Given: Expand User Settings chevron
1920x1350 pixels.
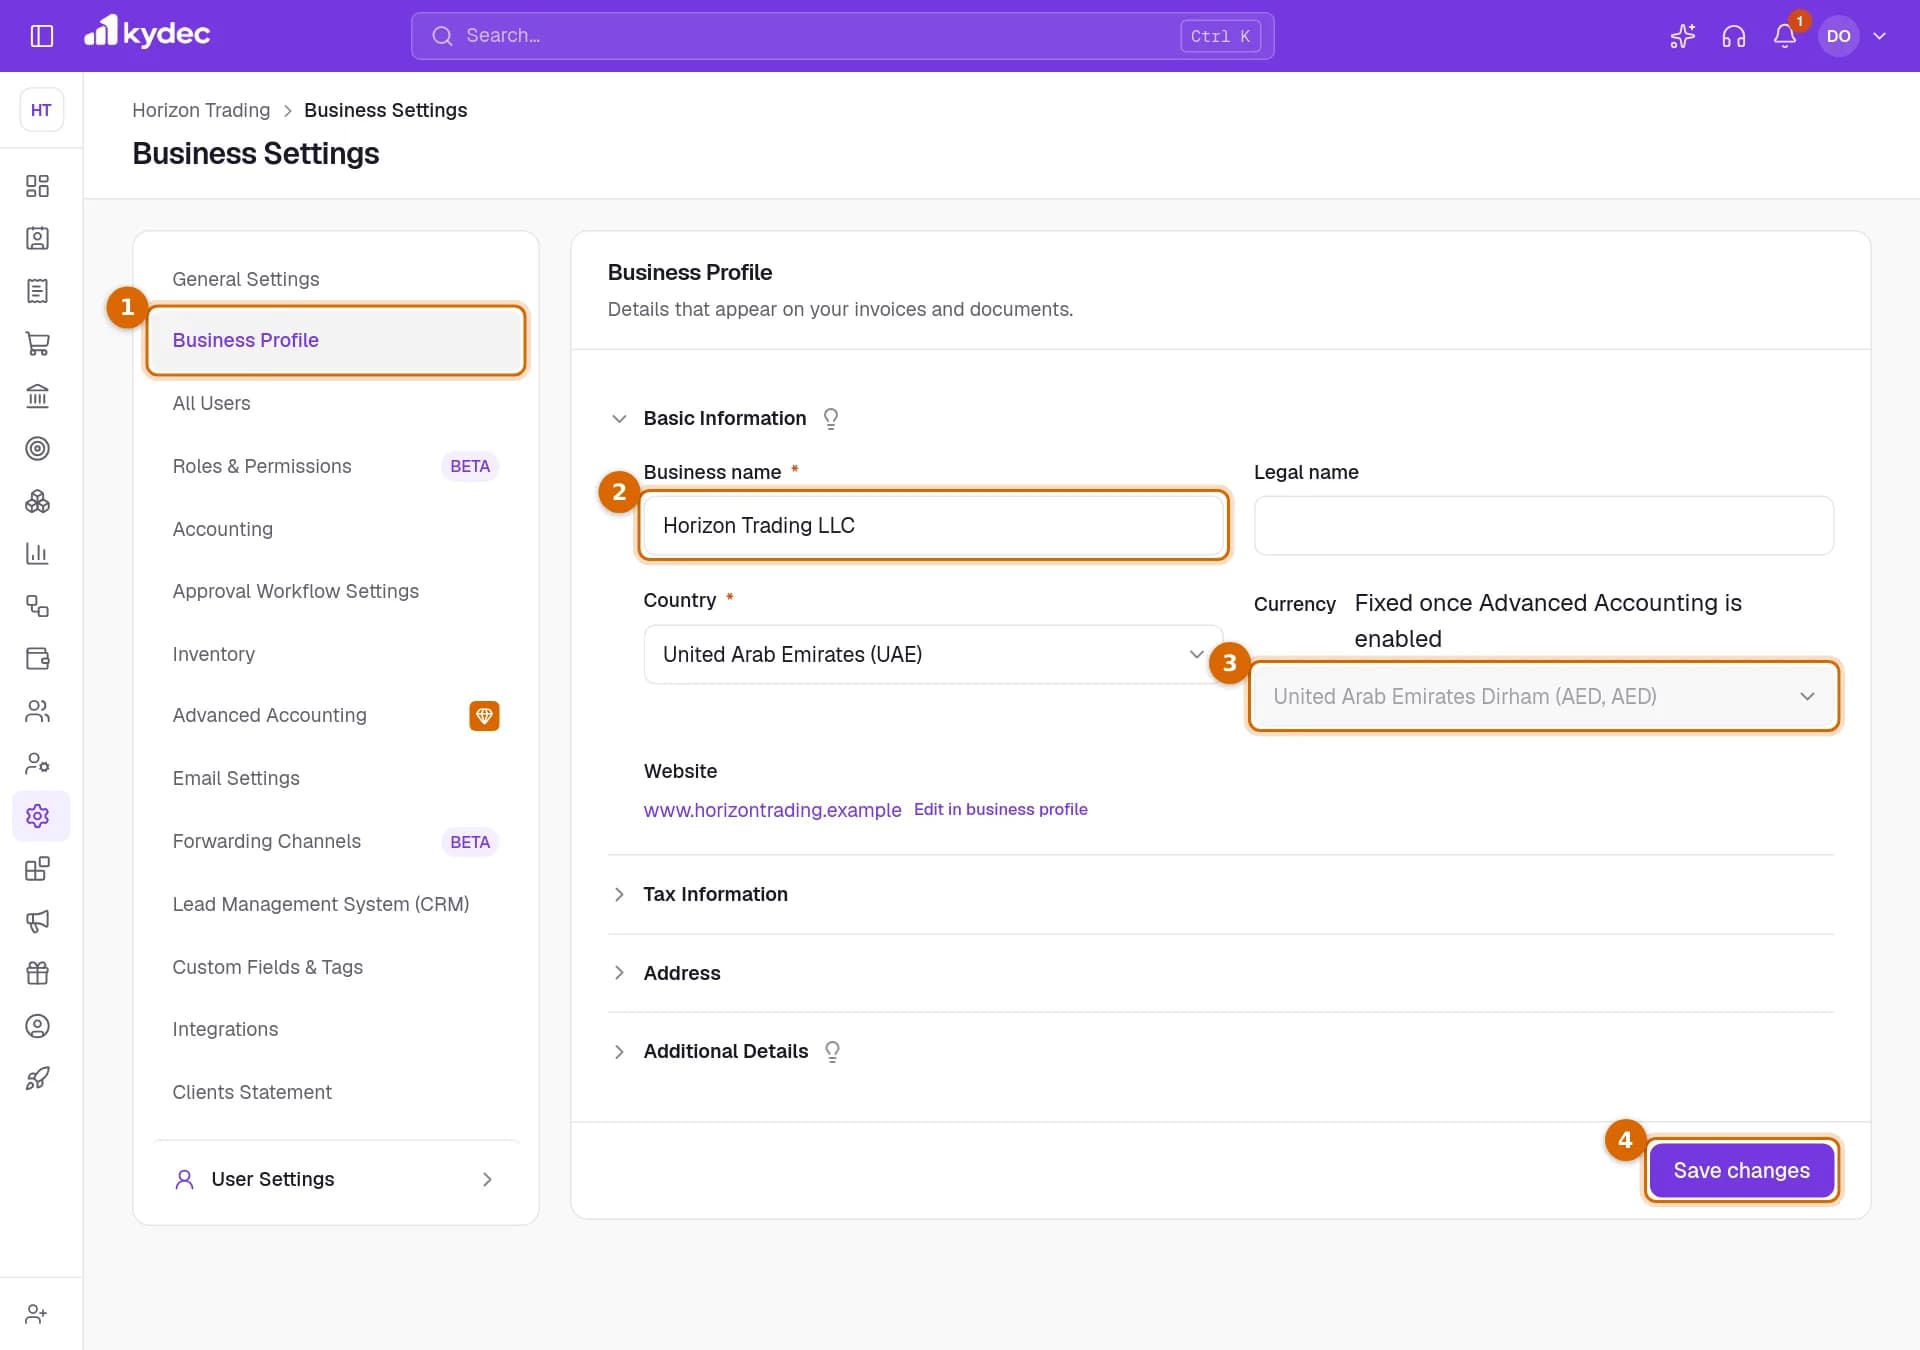Looking at the screenshot, I should [487, 1179].
